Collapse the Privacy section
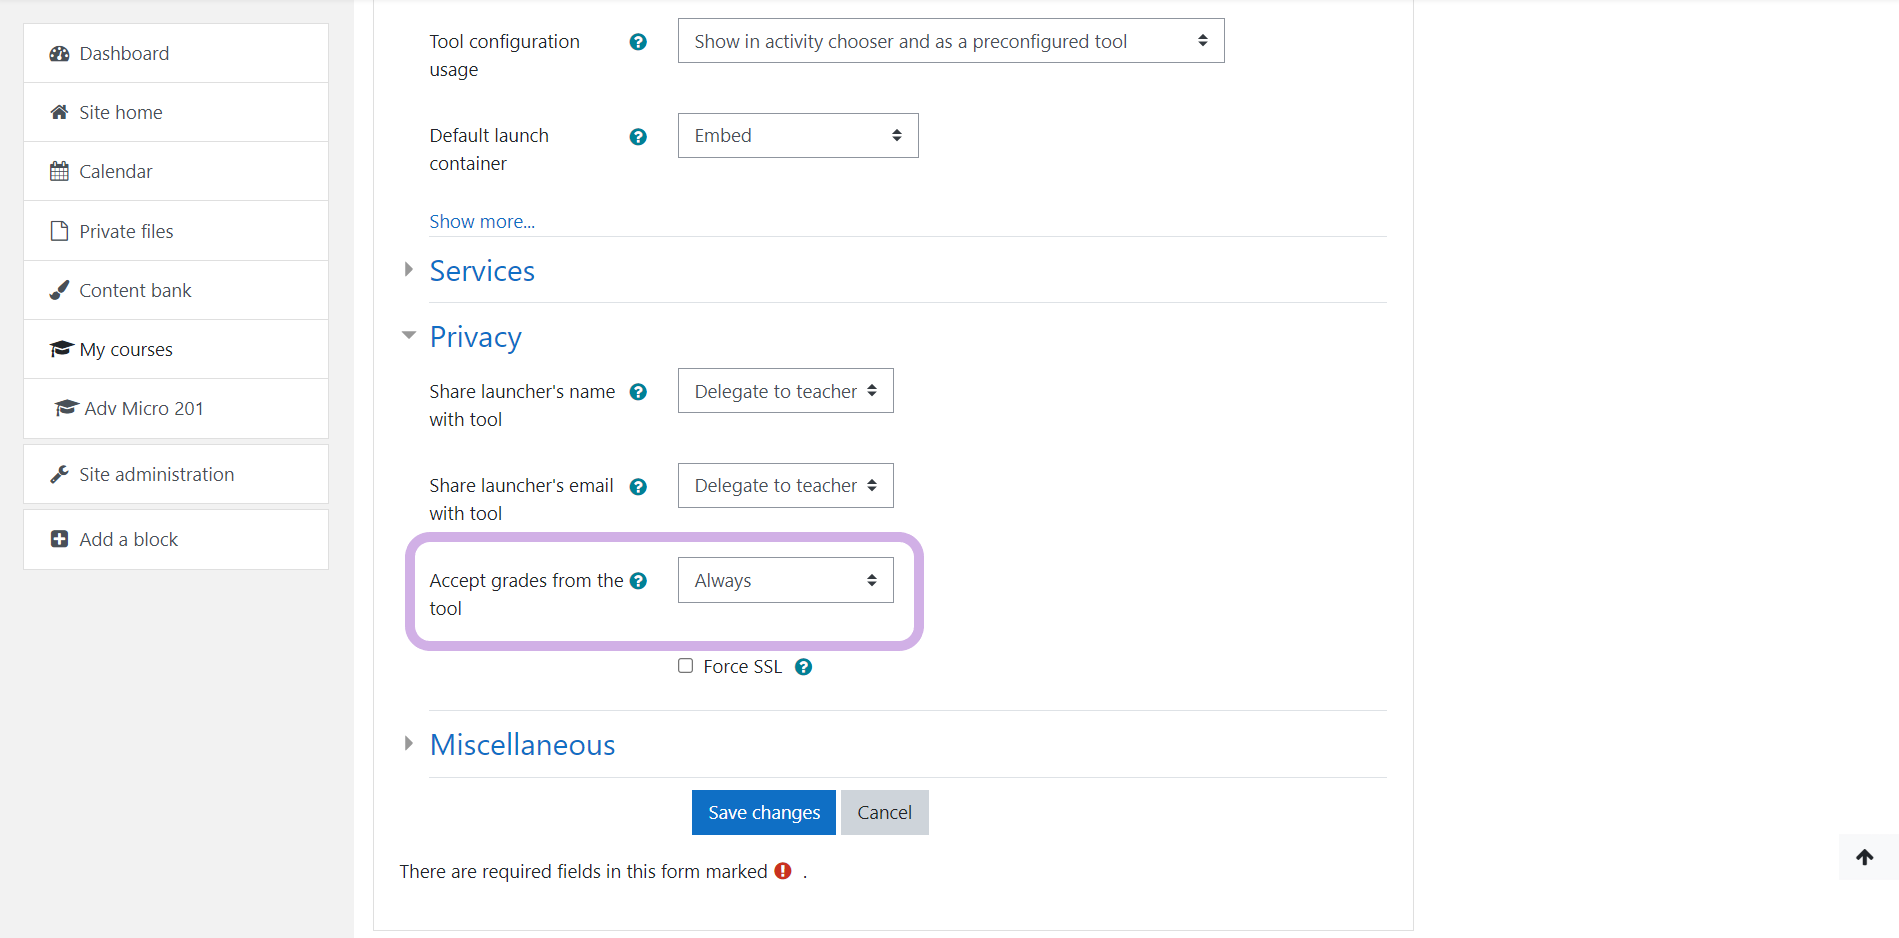The width and height of the screenshot is (1899, 938). coord(475,337)
